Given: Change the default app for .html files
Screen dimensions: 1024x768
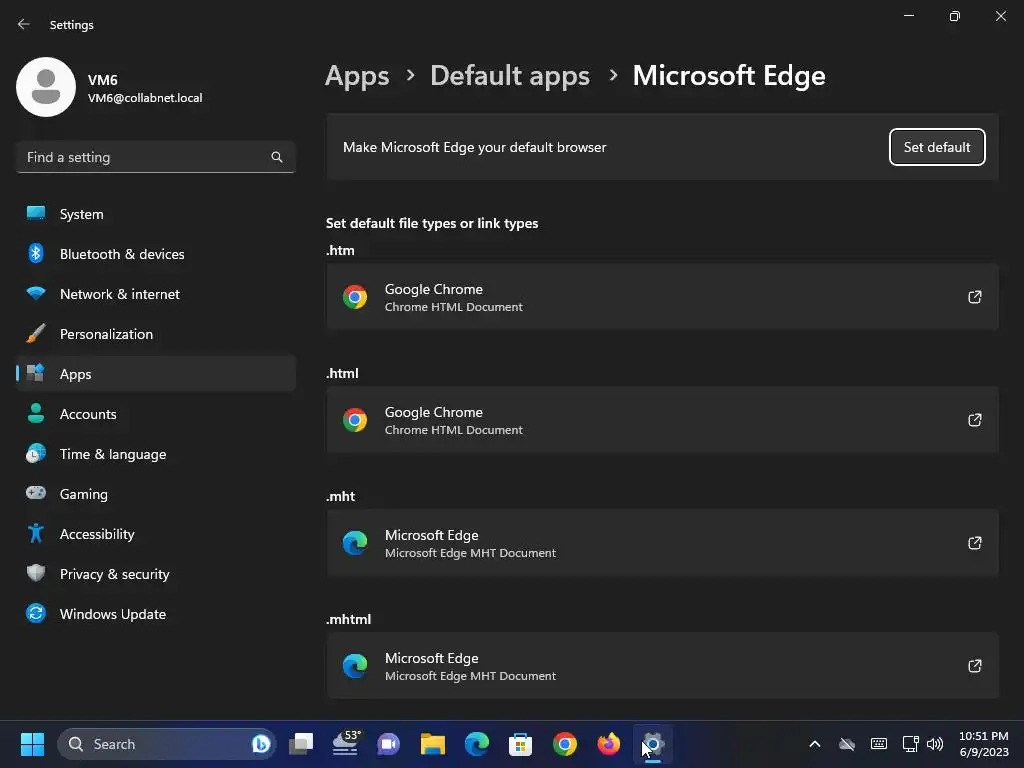Looking at the screenshot, I should click(662, 420).
